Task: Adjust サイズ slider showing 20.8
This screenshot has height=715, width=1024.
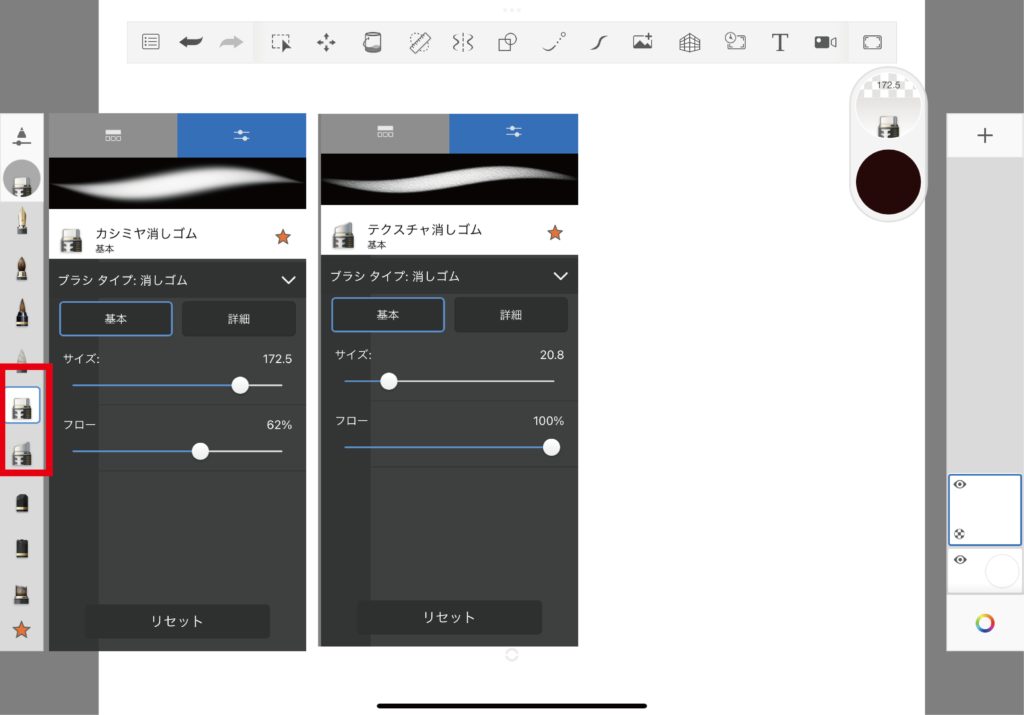Action: click(x=389, y=381)
